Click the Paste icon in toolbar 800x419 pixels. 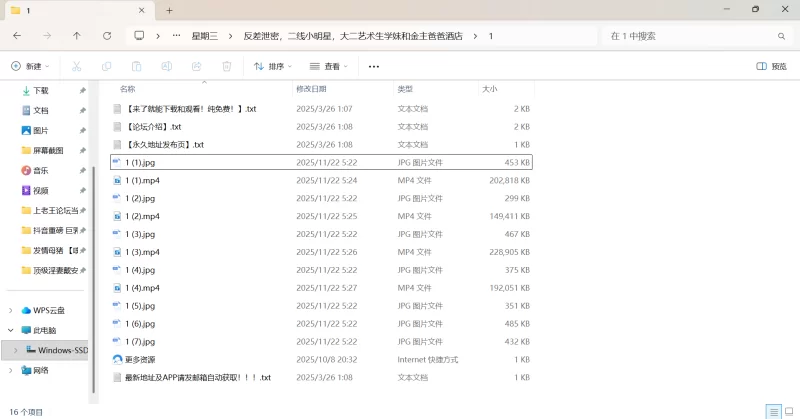click(137, 67)
